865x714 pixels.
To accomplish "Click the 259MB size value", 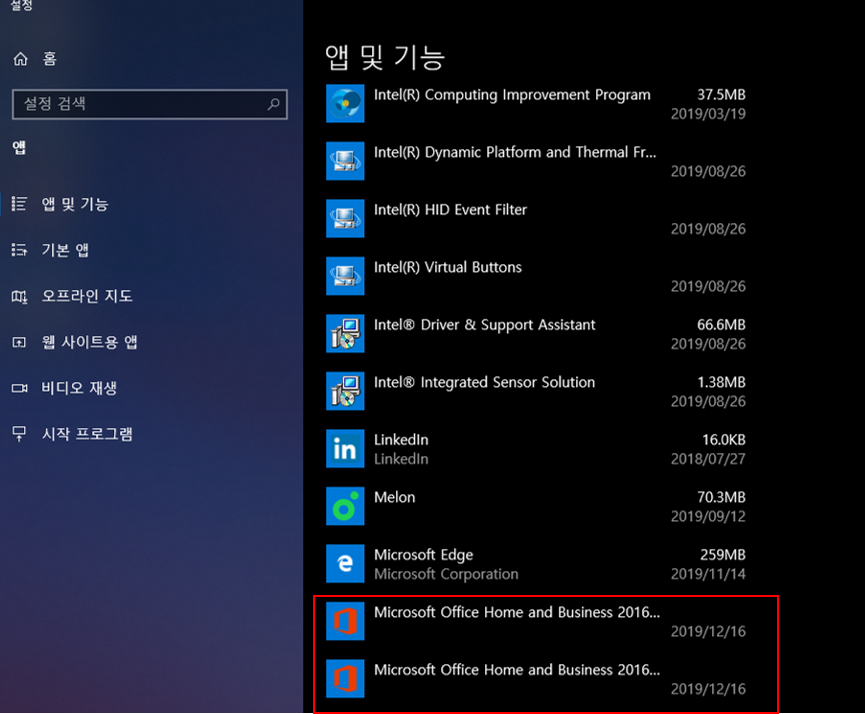I will 723,555.
